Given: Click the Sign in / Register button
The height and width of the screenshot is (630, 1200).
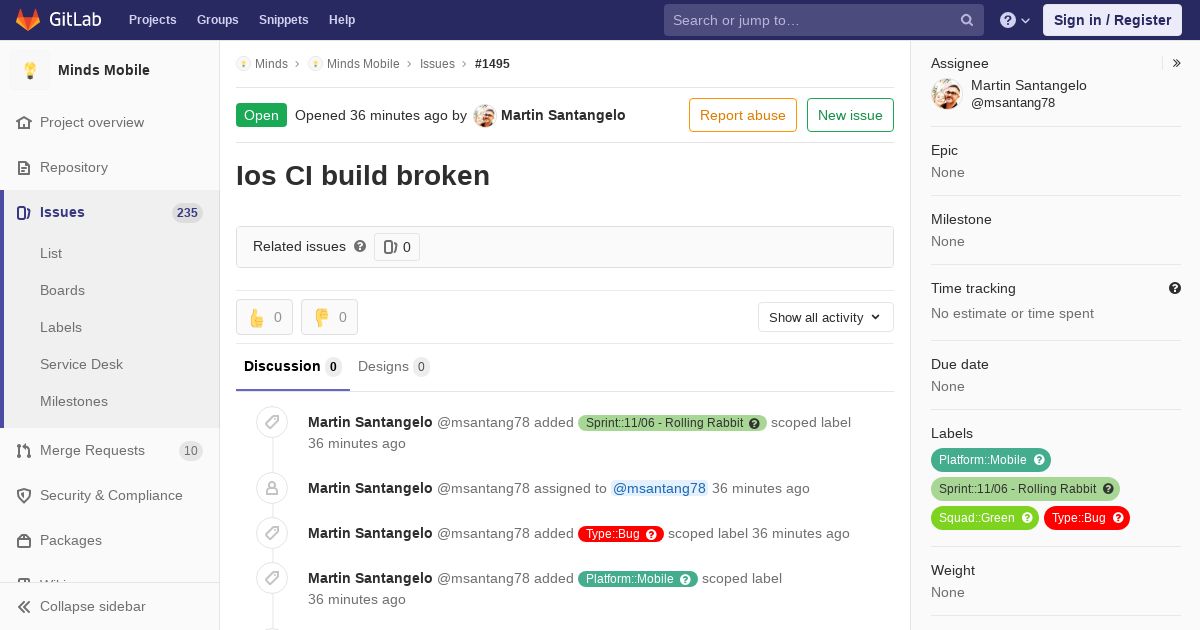Looking at the screenshot, I should pyautogui.click(x=1112, y=20).
